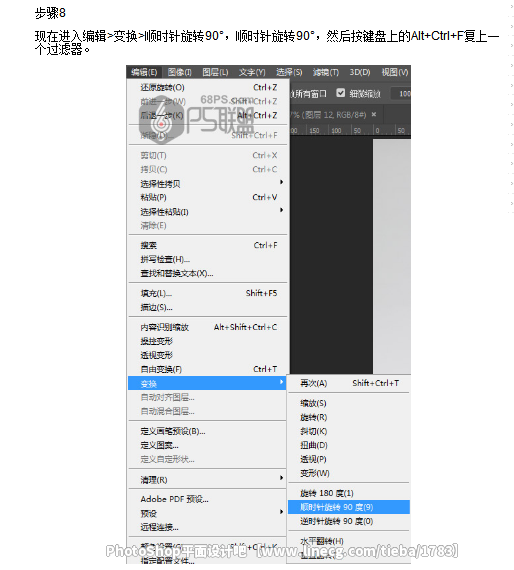Click the zoom value field showing 100
The image size is (514, 570).
click(x=401, y=94)
